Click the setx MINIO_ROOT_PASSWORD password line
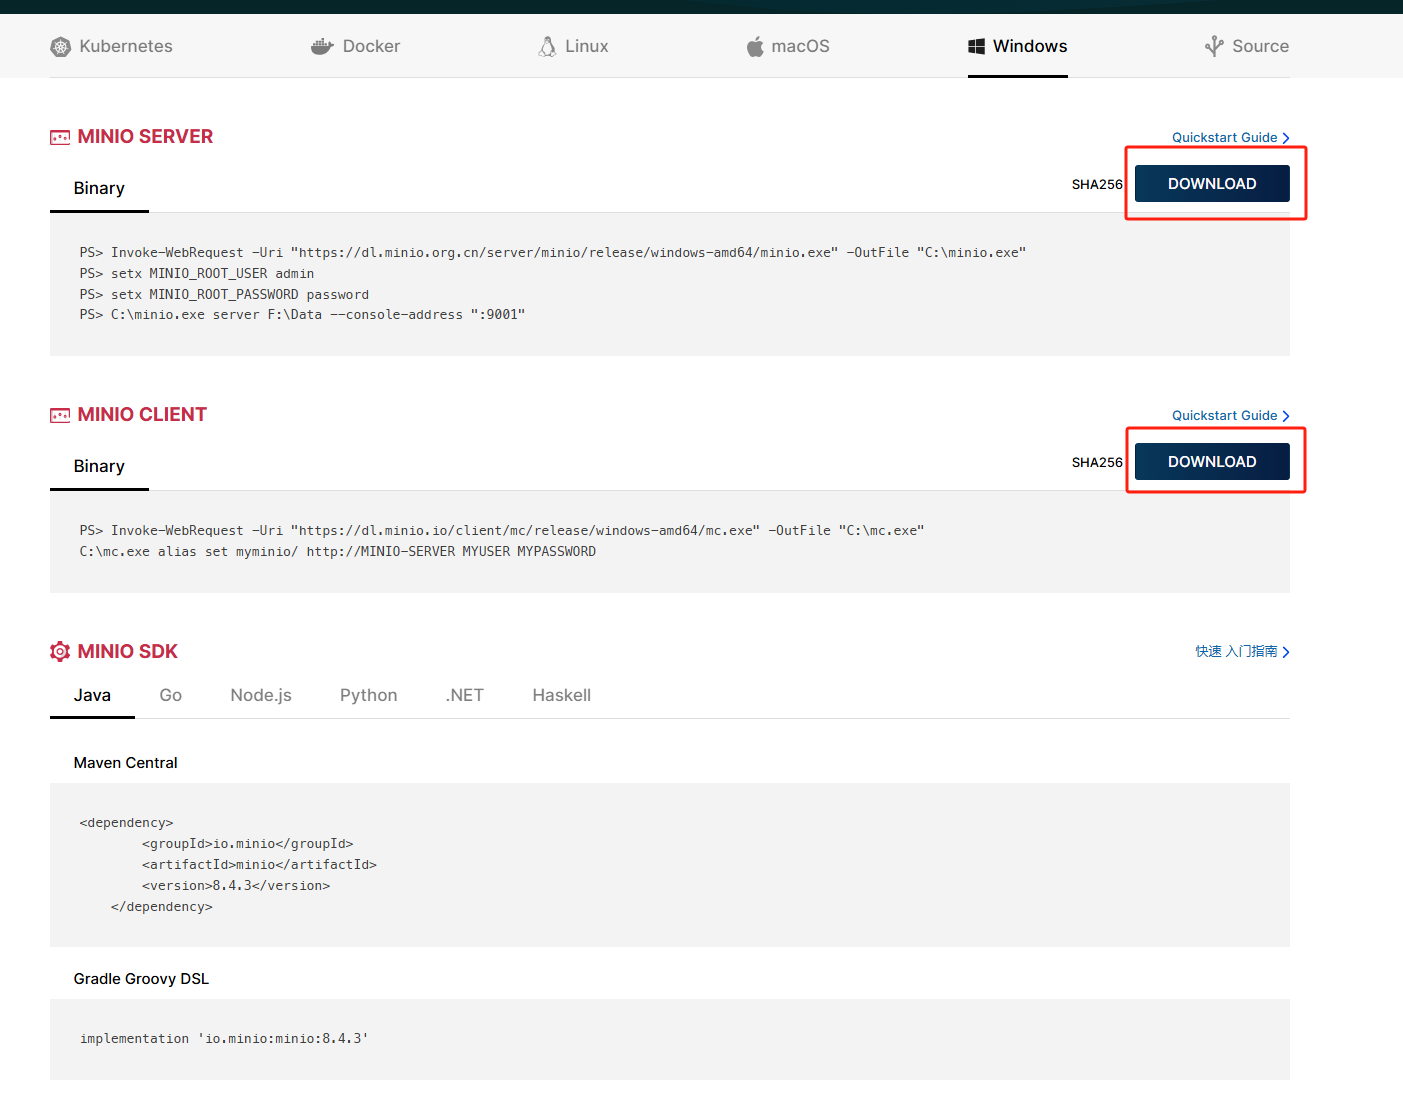Screen dimensions: 1403x1099 [224, 295]
